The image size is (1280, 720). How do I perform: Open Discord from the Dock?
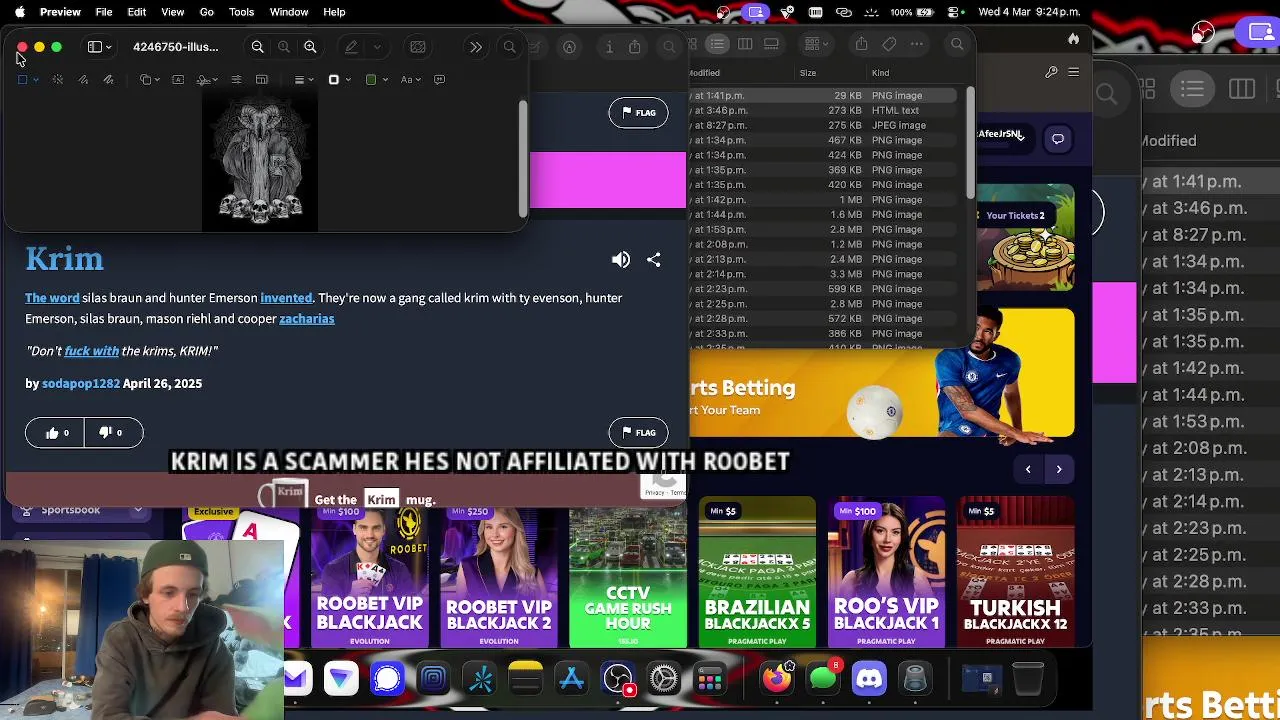[869, 679]
